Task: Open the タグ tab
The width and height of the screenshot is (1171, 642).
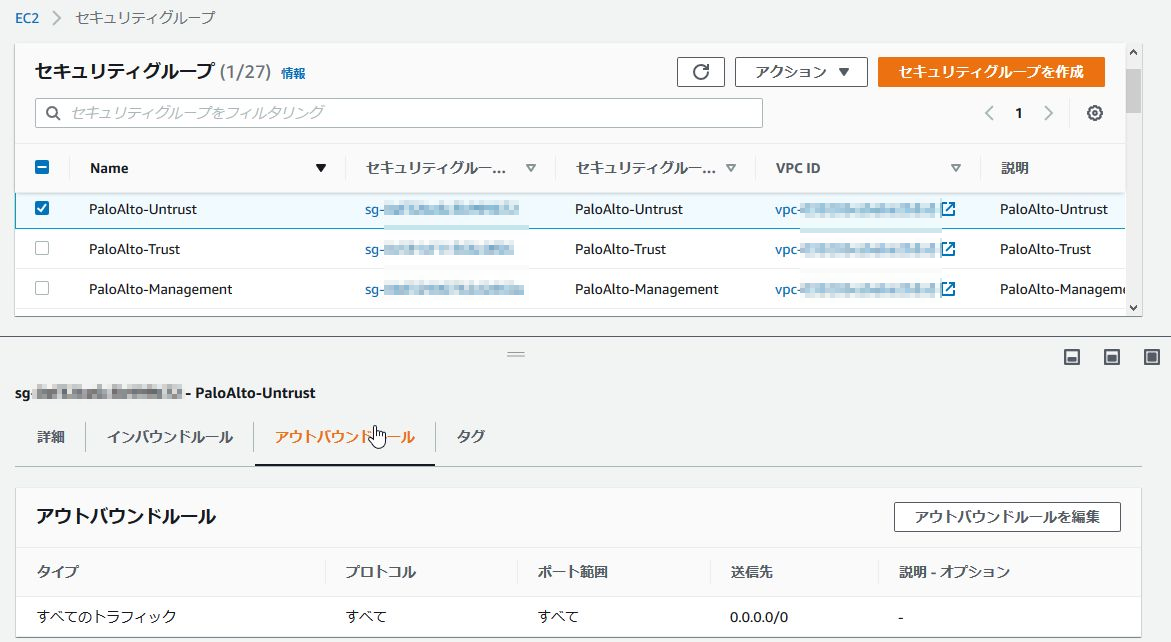Action: pyautogui.click(x=470, y=436)
